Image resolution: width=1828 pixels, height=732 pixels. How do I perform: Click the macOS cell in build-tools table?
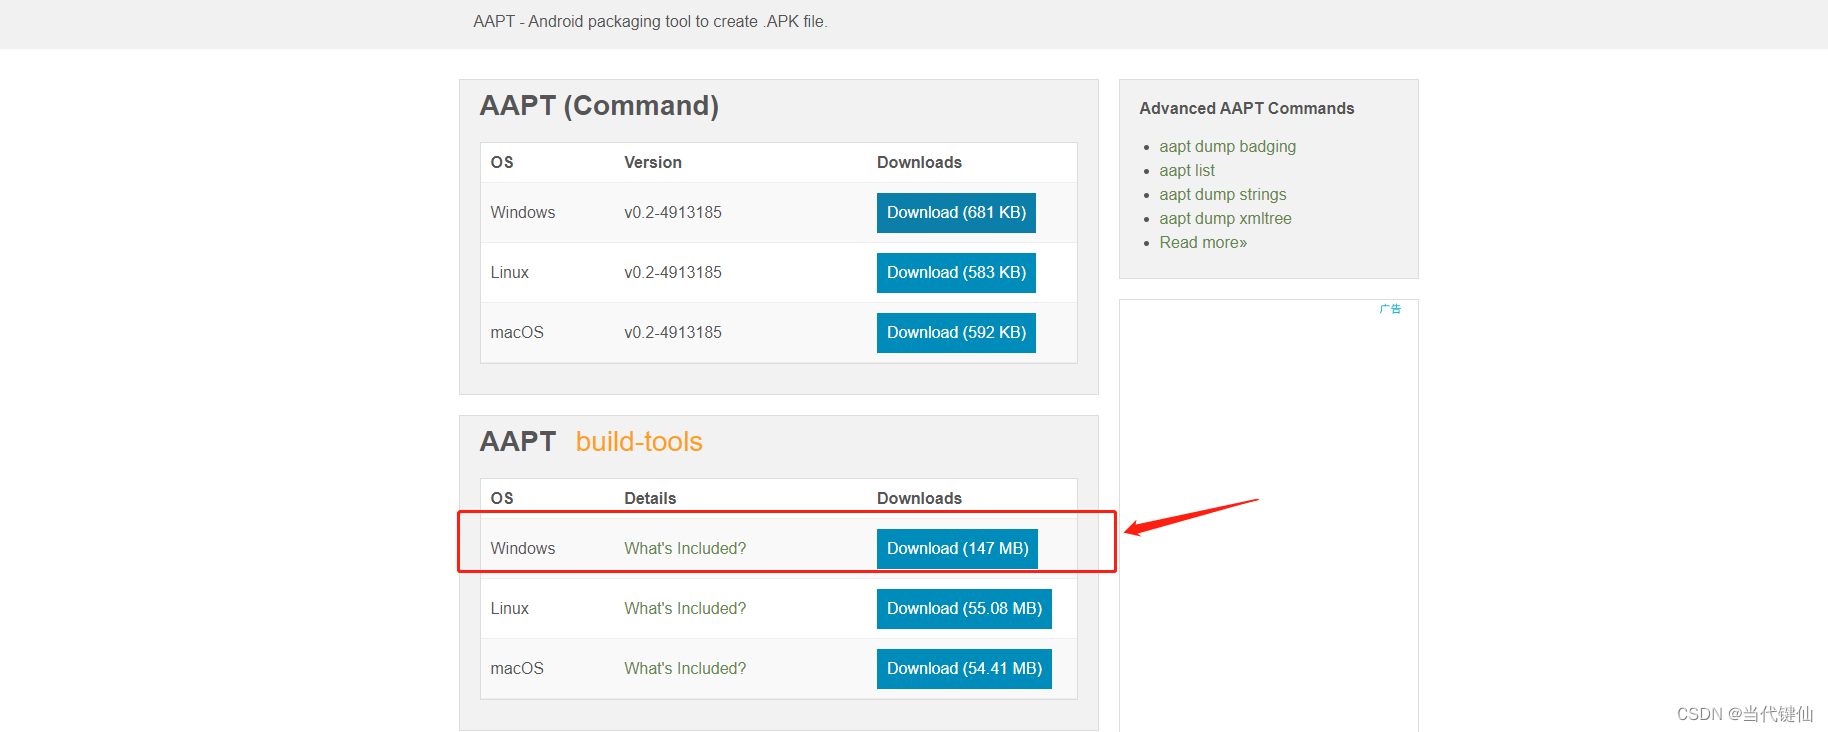tap(517, 669)
